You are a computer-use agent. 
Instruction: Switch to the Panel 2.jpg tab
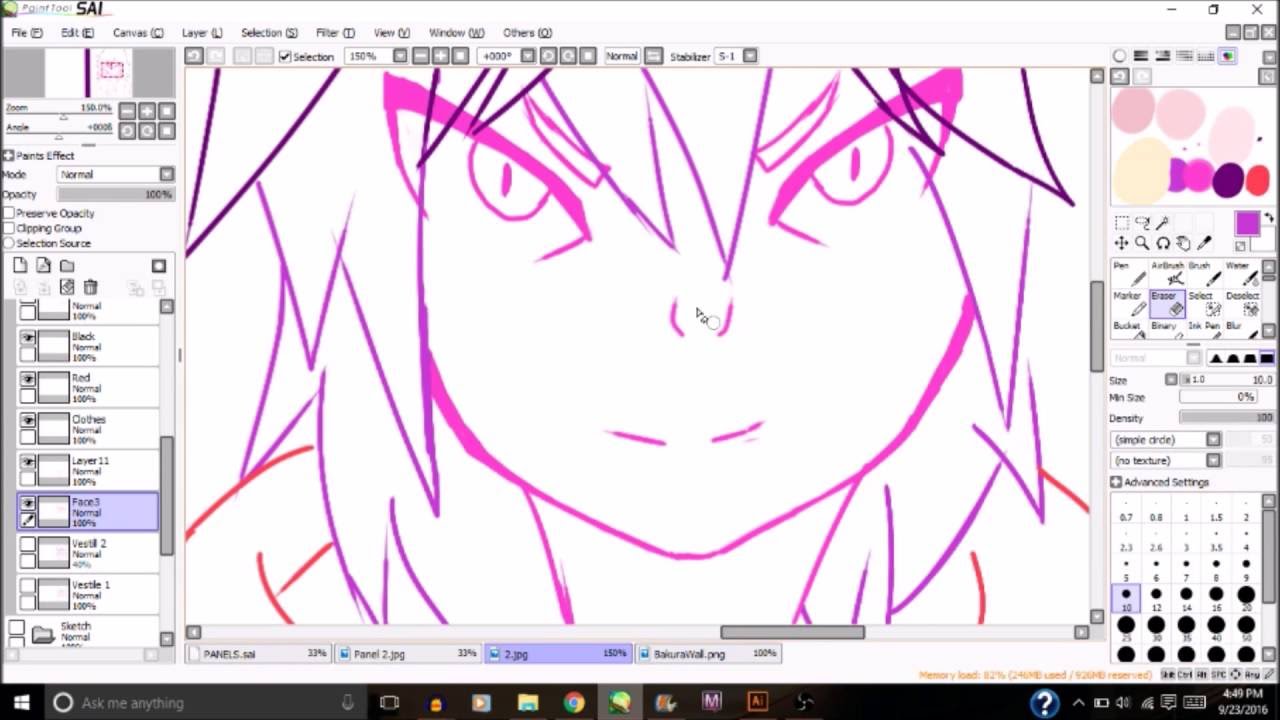(410, 653)
